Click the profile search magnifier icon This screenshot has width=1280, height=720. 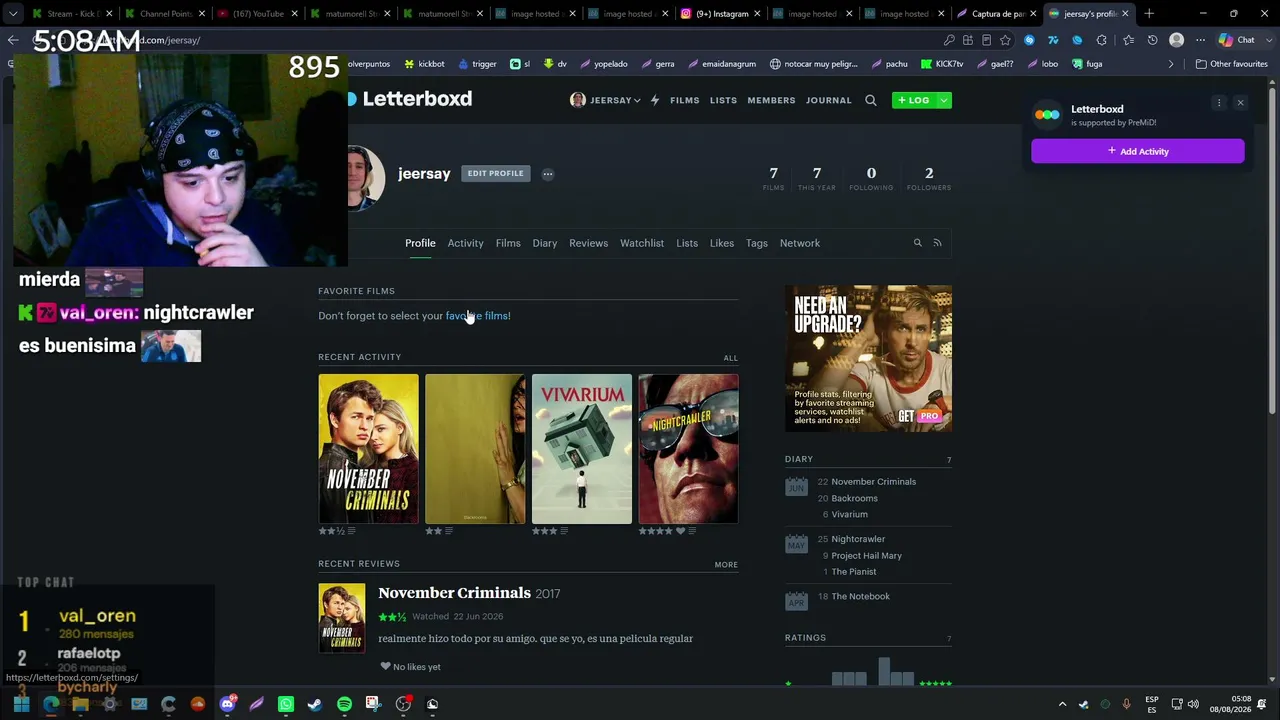(917, 243)
